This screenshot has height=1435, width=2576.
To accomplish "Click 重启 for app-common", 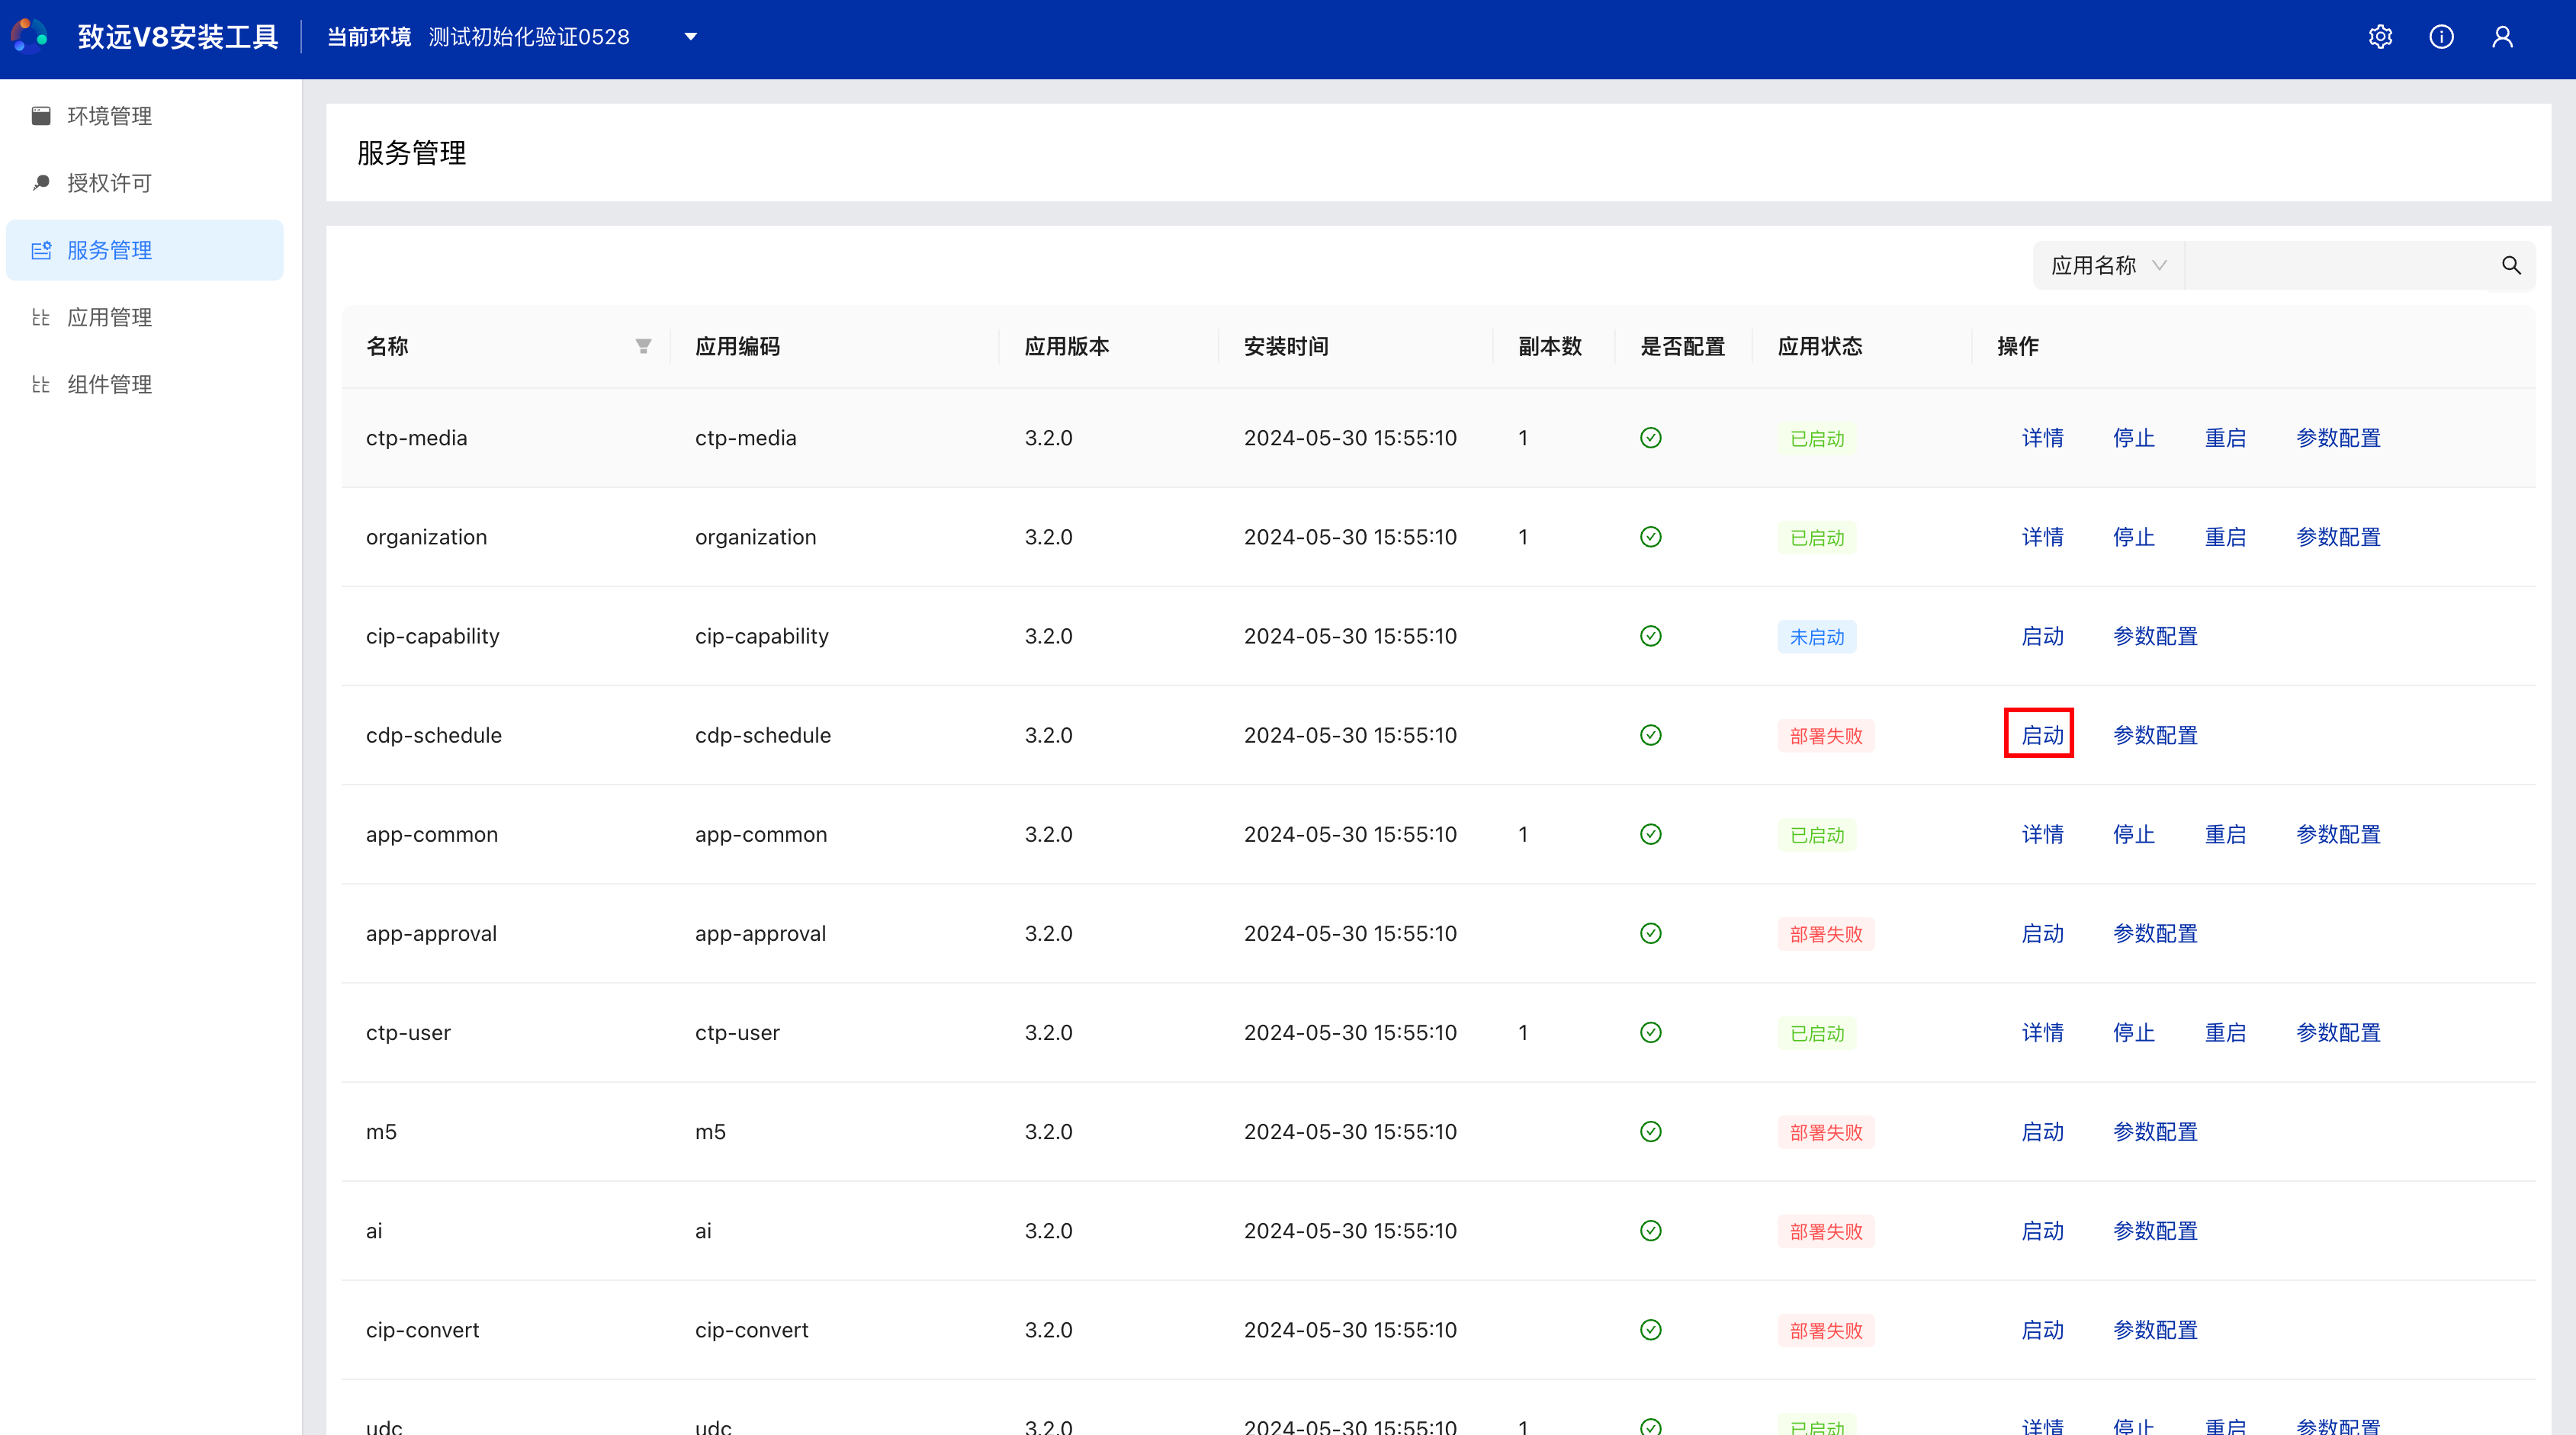I will (x=2225, y=834).
